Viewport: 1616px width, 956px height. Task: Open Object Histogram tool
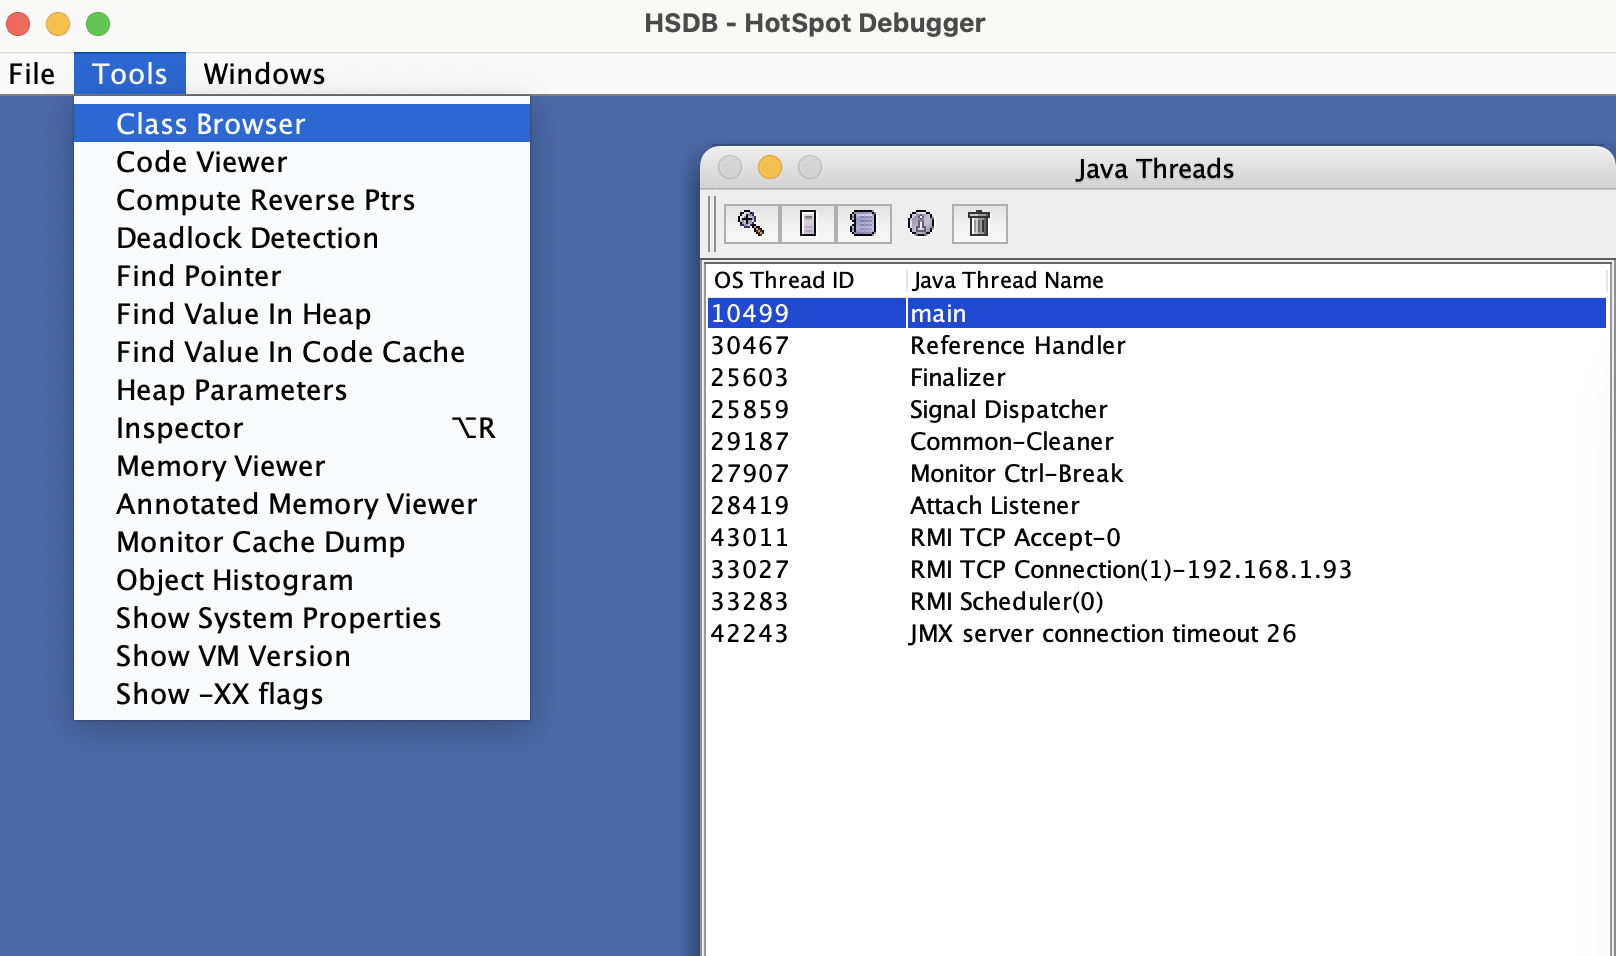tap(302, 580)
